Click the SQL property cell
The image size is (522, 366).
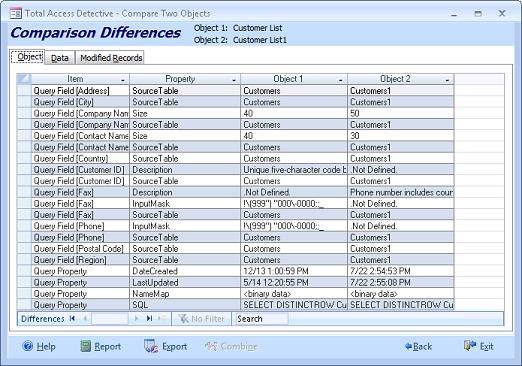click(x=185, y=305)
